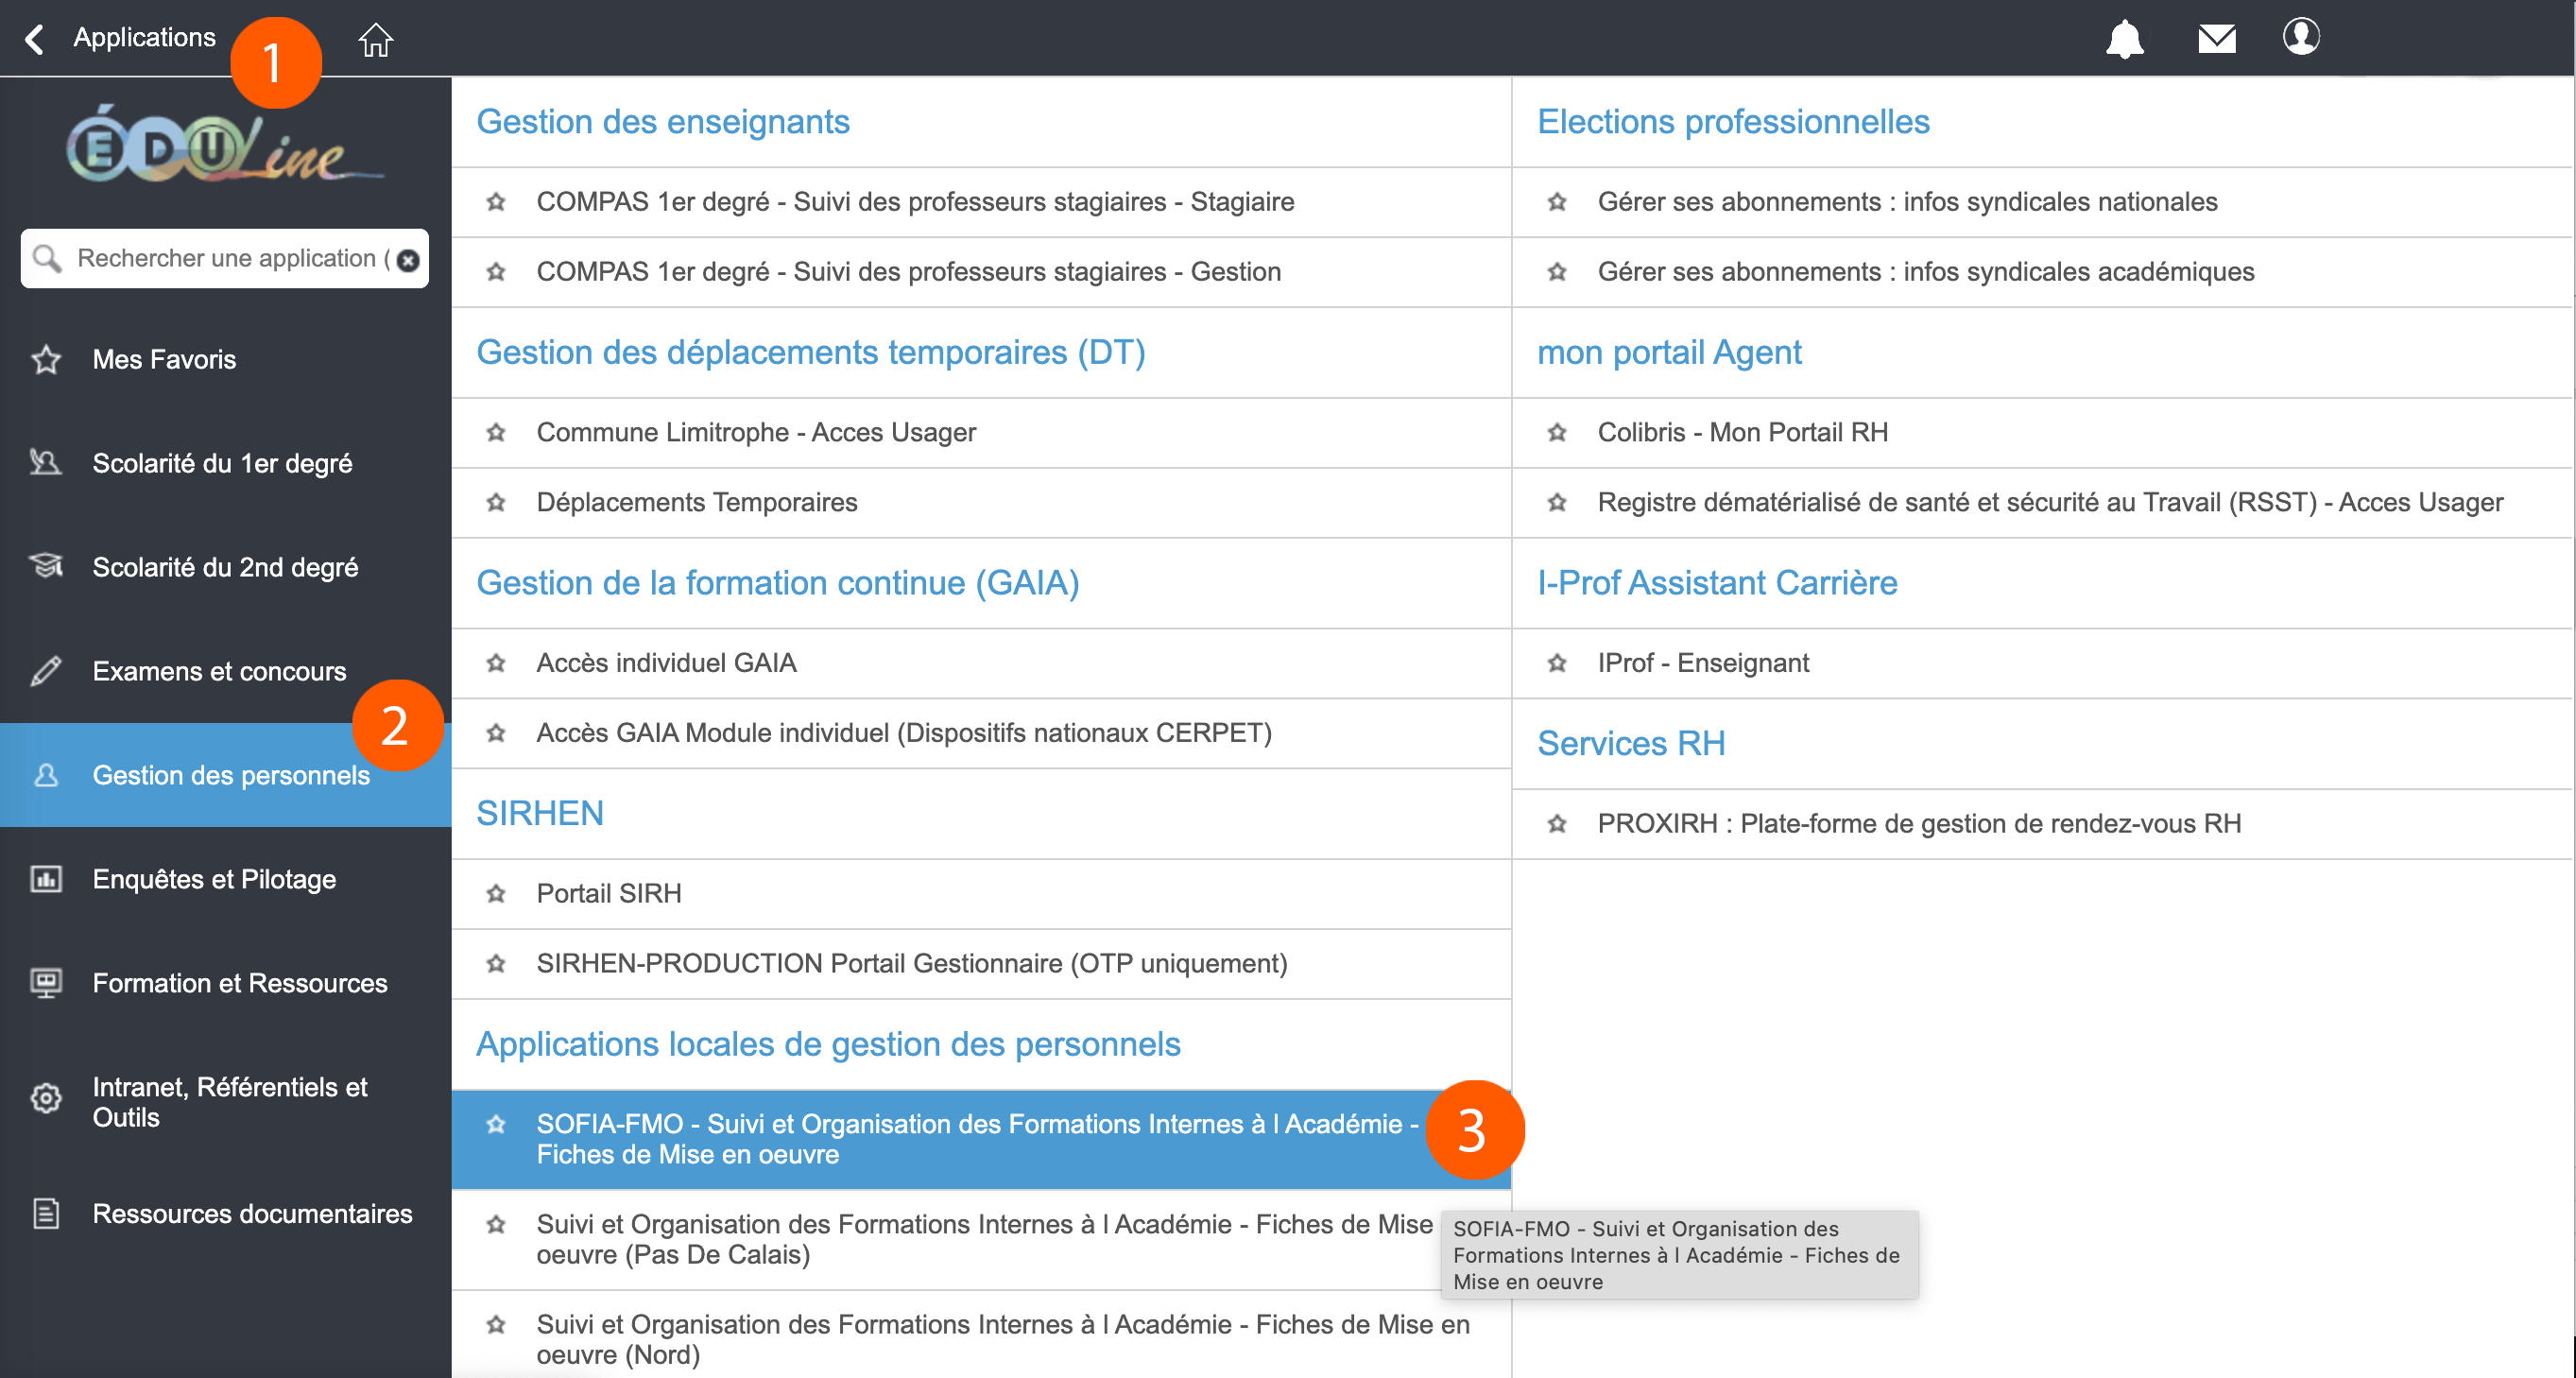
Task: Star SOFIA-FMO application as favorite
Action: click(496, 1124)
